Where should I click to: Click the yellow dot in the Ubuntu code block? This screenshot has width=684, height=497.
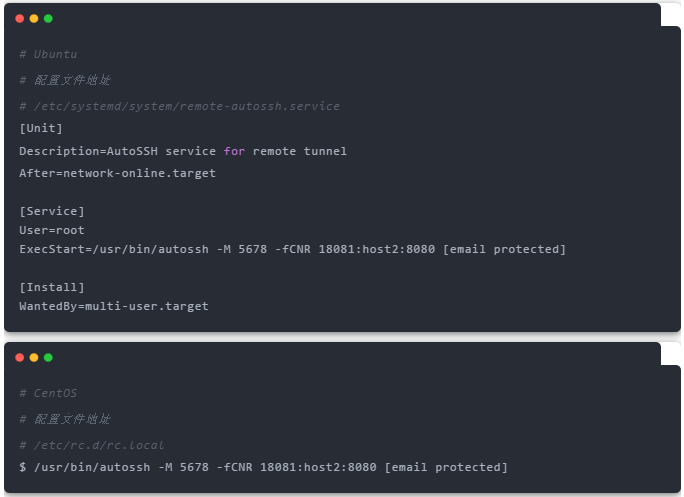click(34, 18)
